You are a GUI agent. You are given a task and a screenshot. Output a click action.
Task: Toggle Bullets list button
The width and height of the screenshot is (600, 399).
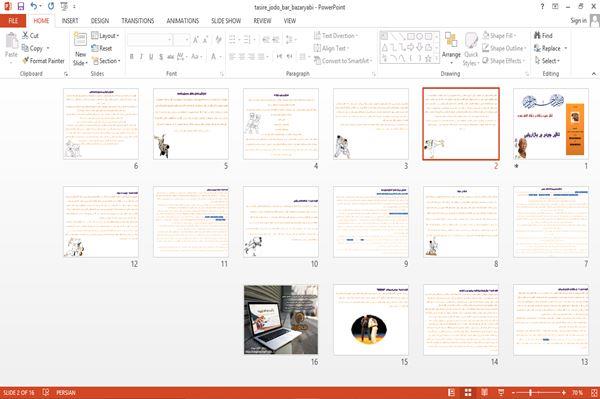(233, 40)
